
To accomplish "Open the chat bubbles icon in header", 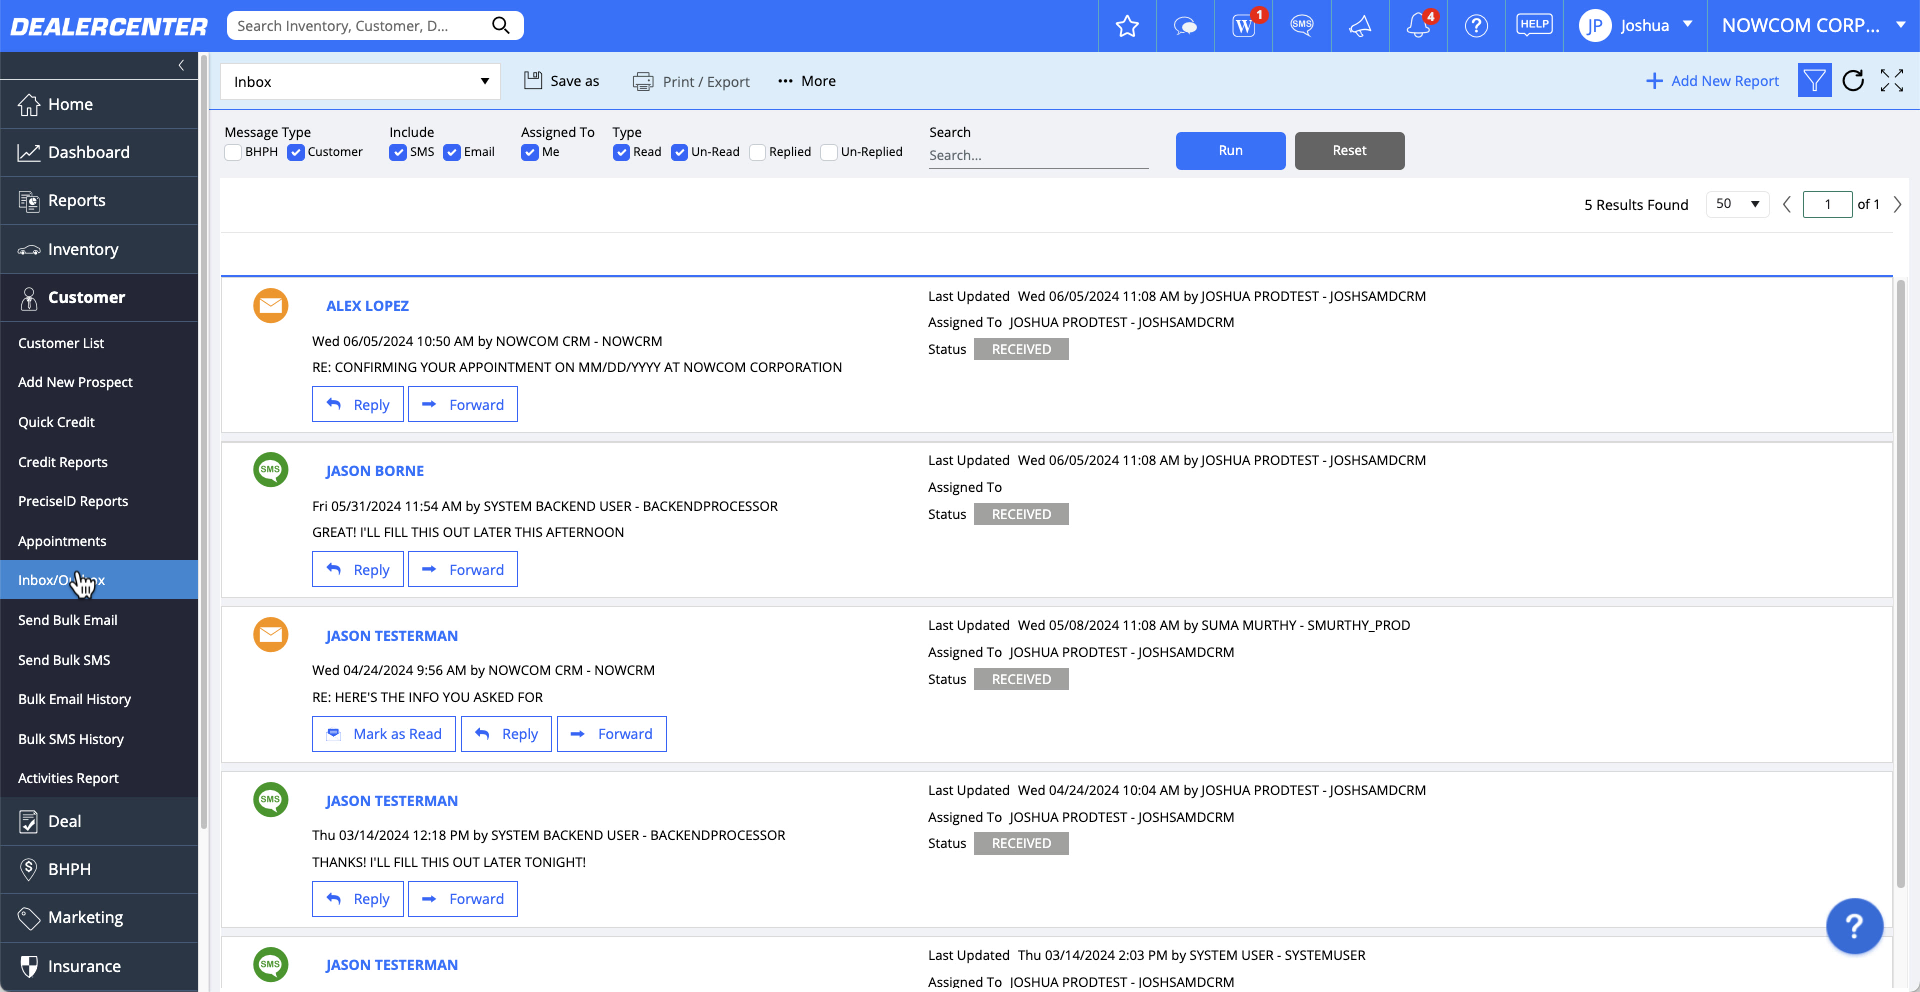I will point(1185,26).
